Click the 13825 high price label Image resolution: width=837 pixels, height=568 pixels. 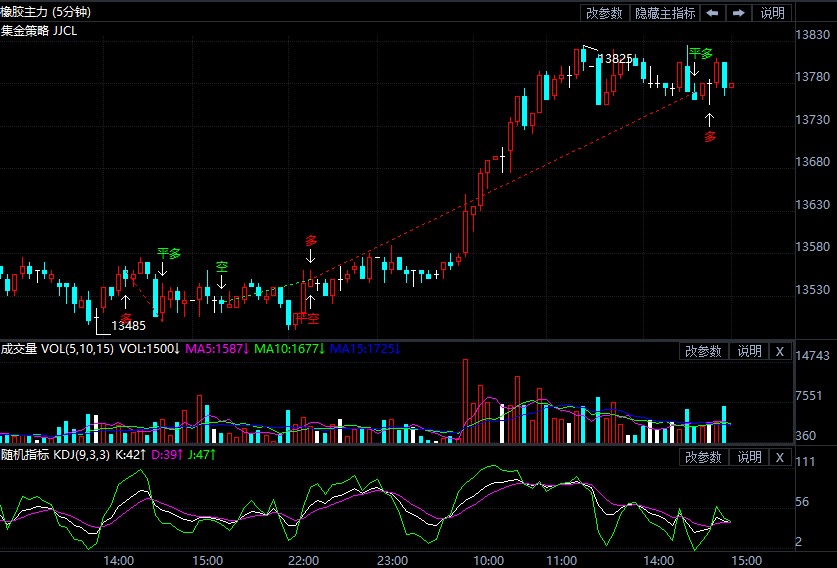click(x=615, y=59)
